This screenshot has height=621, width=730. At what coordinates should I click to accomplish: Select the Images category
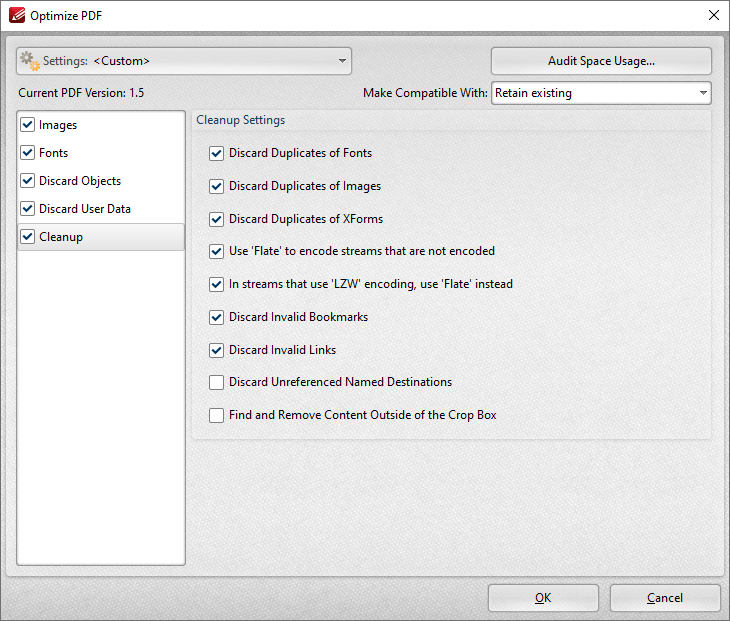pos(58,125)
